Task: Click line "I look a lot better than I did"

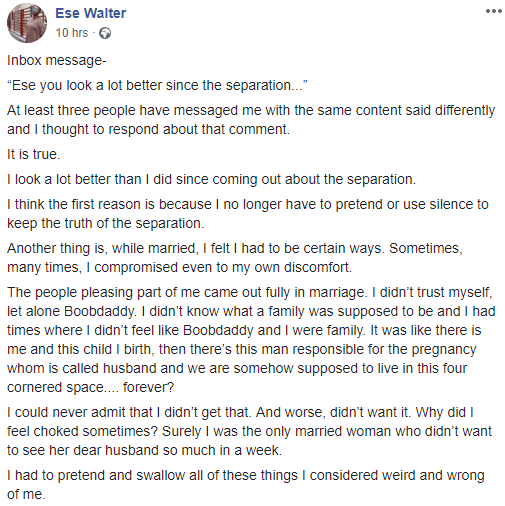Action: (x=211, y=179)
